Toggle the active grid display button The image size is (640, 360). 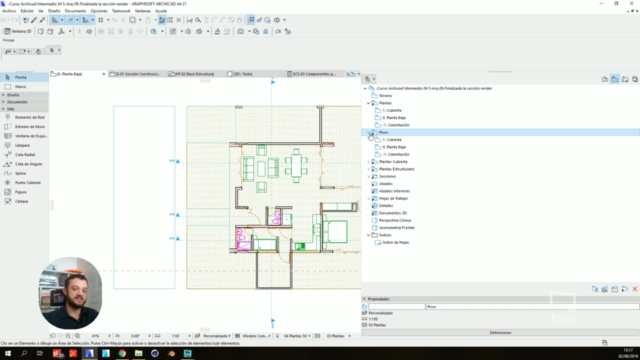pyautogui.click(x=251, y=20)
